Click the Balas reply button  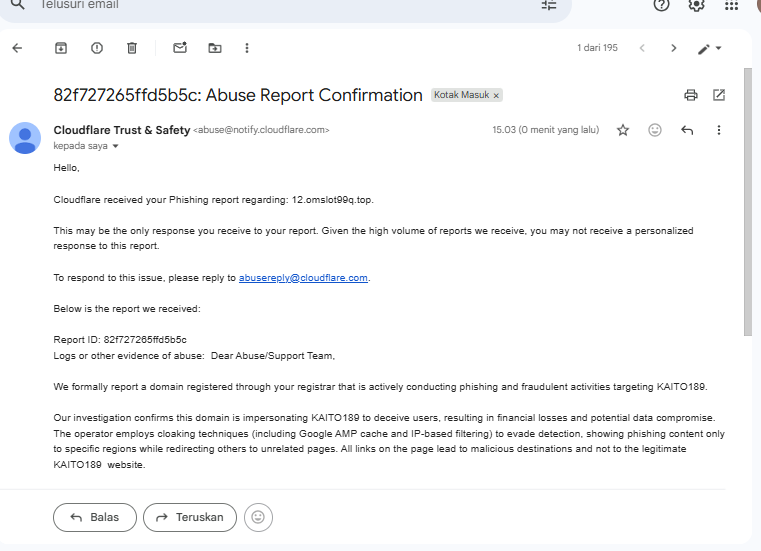(x=95, y=518)
